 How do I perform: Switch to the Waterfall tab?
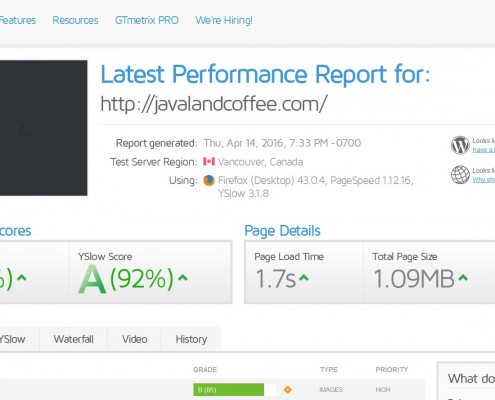74,339
